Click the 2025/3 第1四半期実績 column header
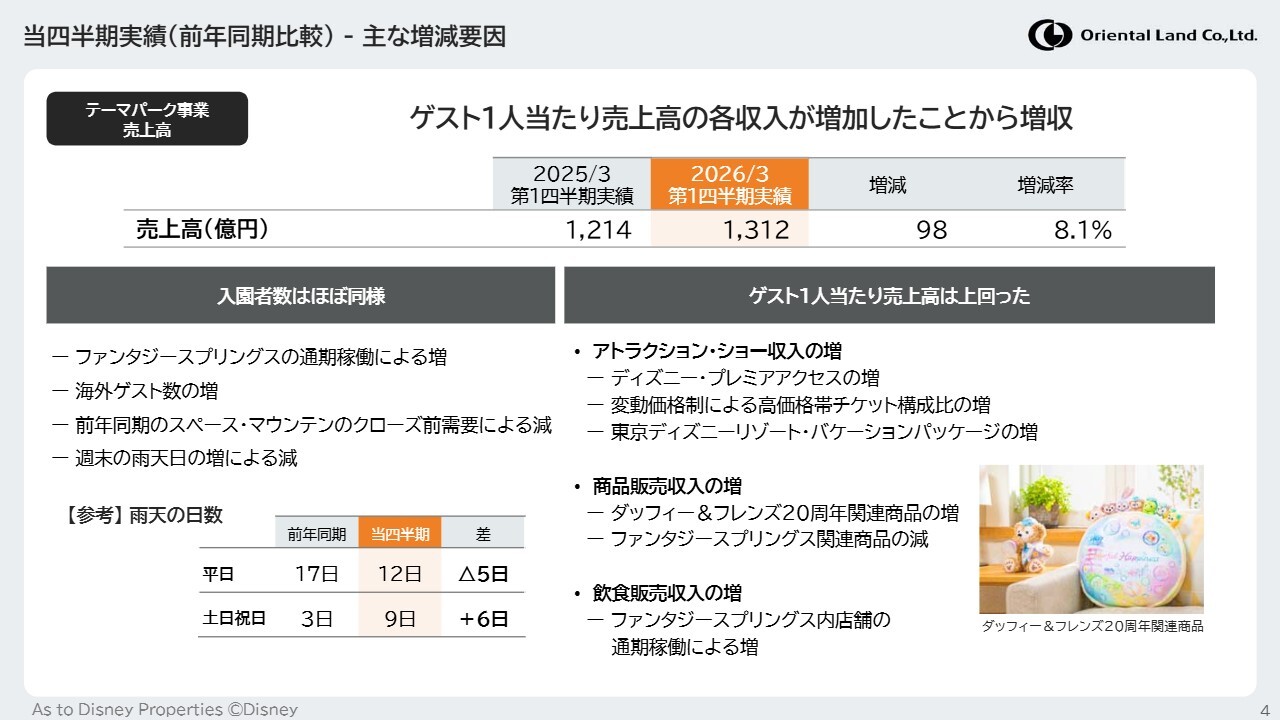The width and height of the screenshot is (1280, 720). click(572, 184)
